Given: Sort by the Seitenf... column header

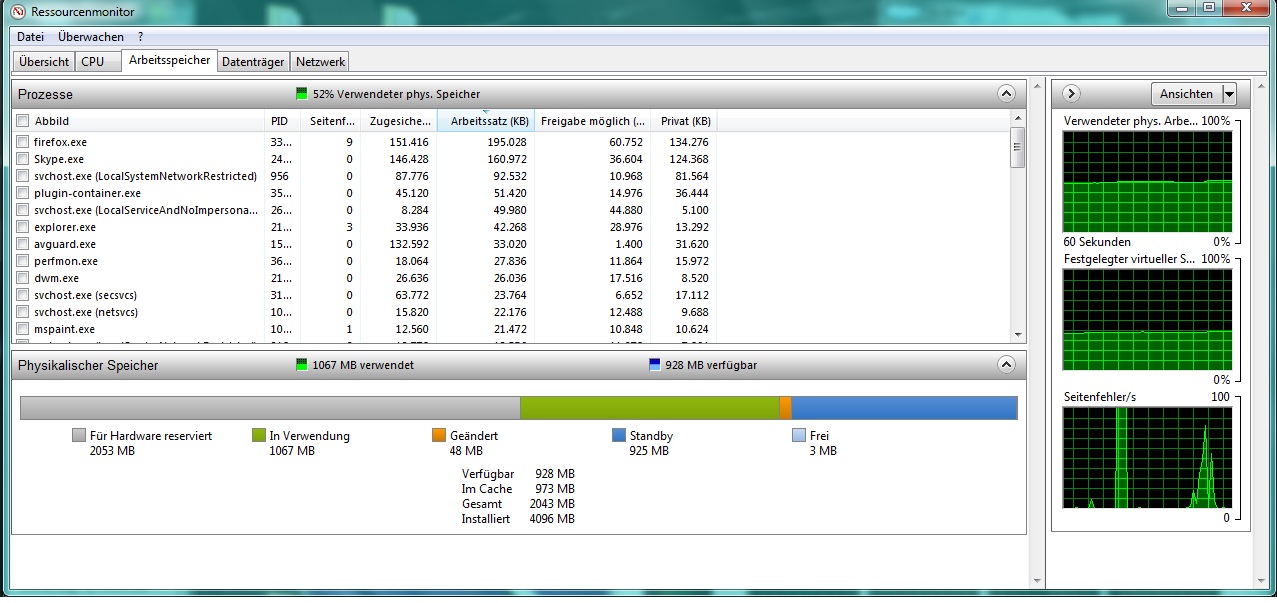Looking at the screenshot, I should (x=331, y=121).
